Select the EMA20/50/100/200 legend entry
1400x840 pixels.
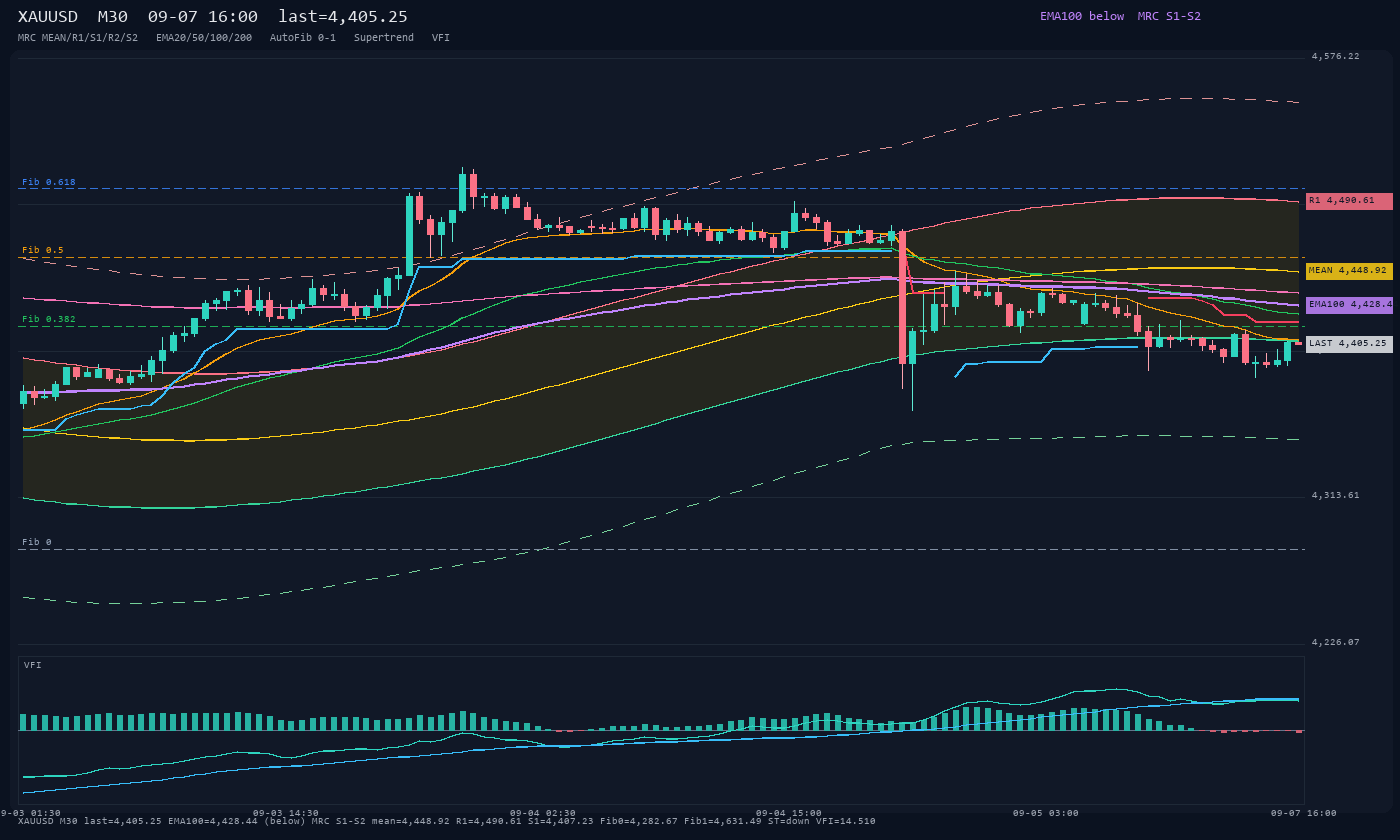[x=204, y=37]
